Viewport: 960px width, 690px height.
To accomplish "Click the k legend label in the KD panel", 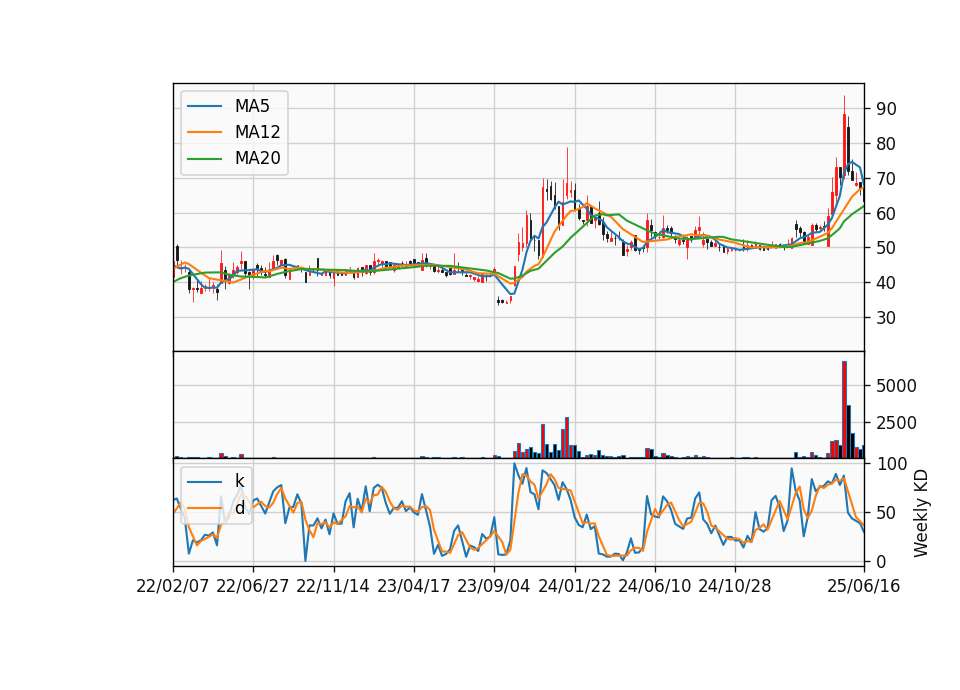I will (239, 481).
